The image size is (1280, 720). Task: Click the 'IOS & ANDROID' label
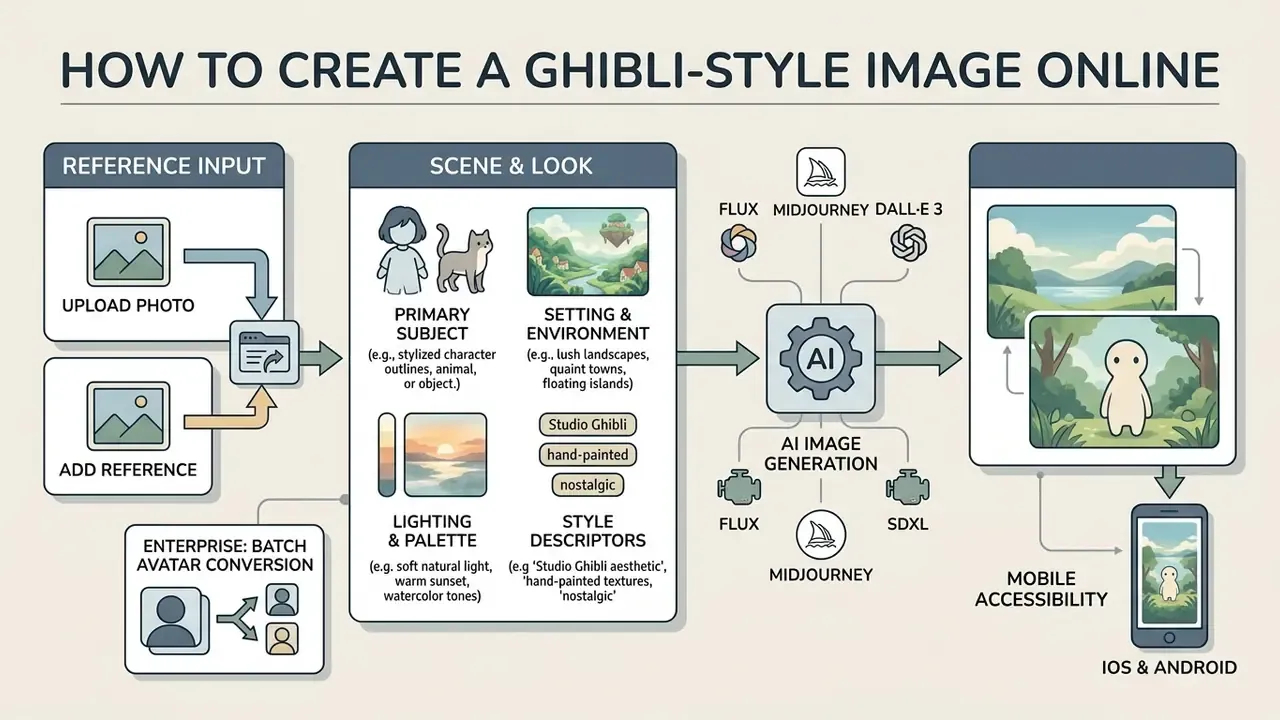(1168, 667)
